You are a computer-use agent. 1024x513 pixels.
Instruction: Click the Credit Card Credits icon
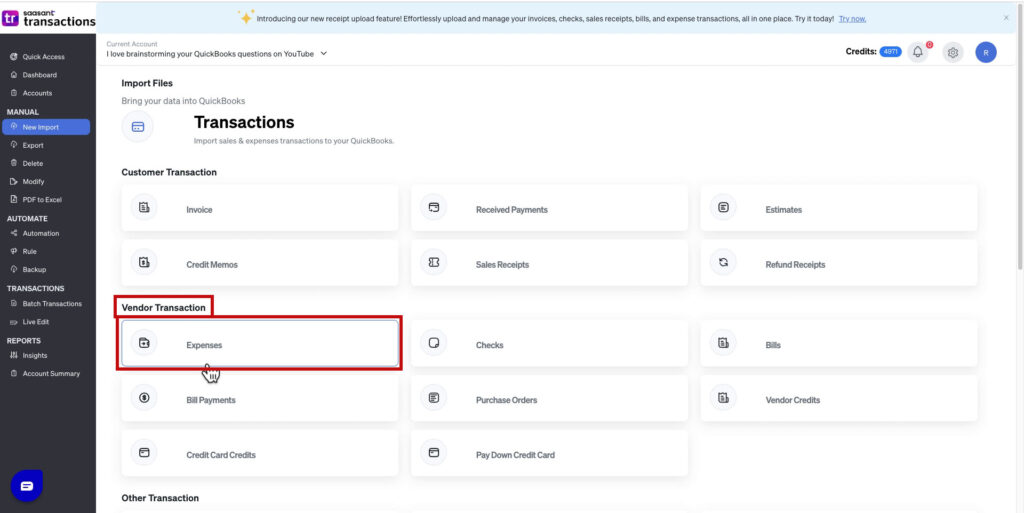[144, 452]
